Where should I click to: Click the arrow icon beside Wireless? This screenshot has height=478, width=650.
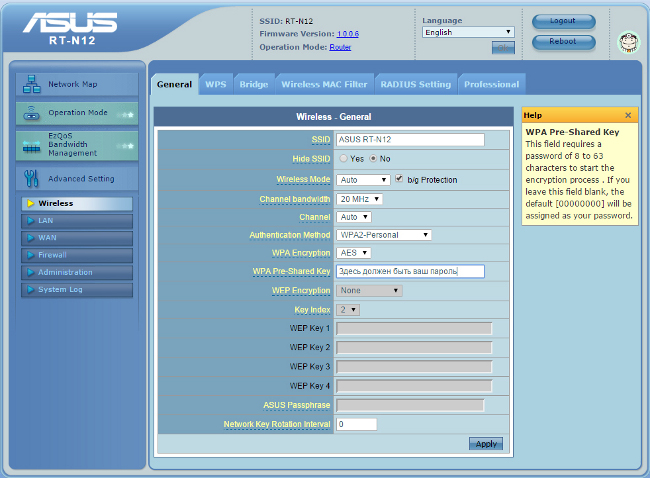pyautogui.click(x=30, y=203)
